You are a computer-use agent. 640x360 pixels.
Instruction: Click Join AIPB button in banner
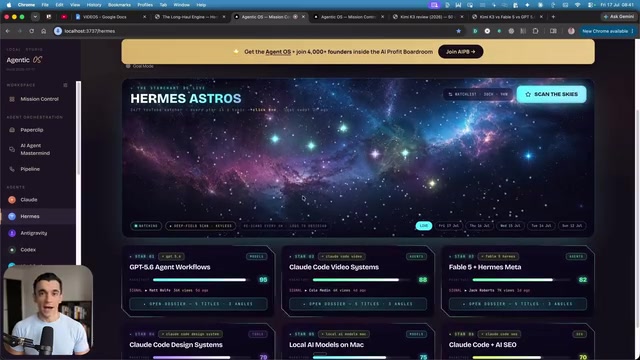pos(460,52)
